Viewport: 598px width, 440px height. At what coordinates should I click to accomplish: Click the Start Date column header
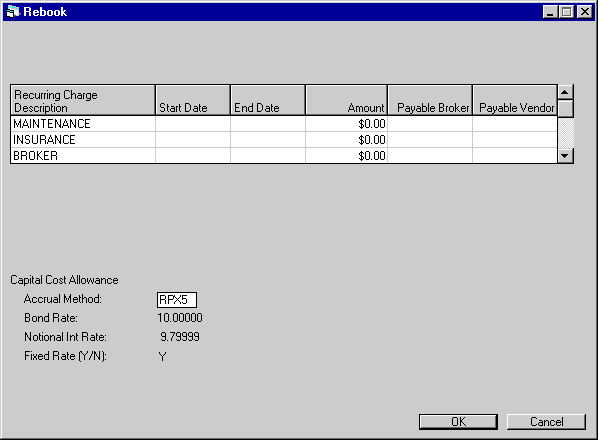(x=193, y=100)
